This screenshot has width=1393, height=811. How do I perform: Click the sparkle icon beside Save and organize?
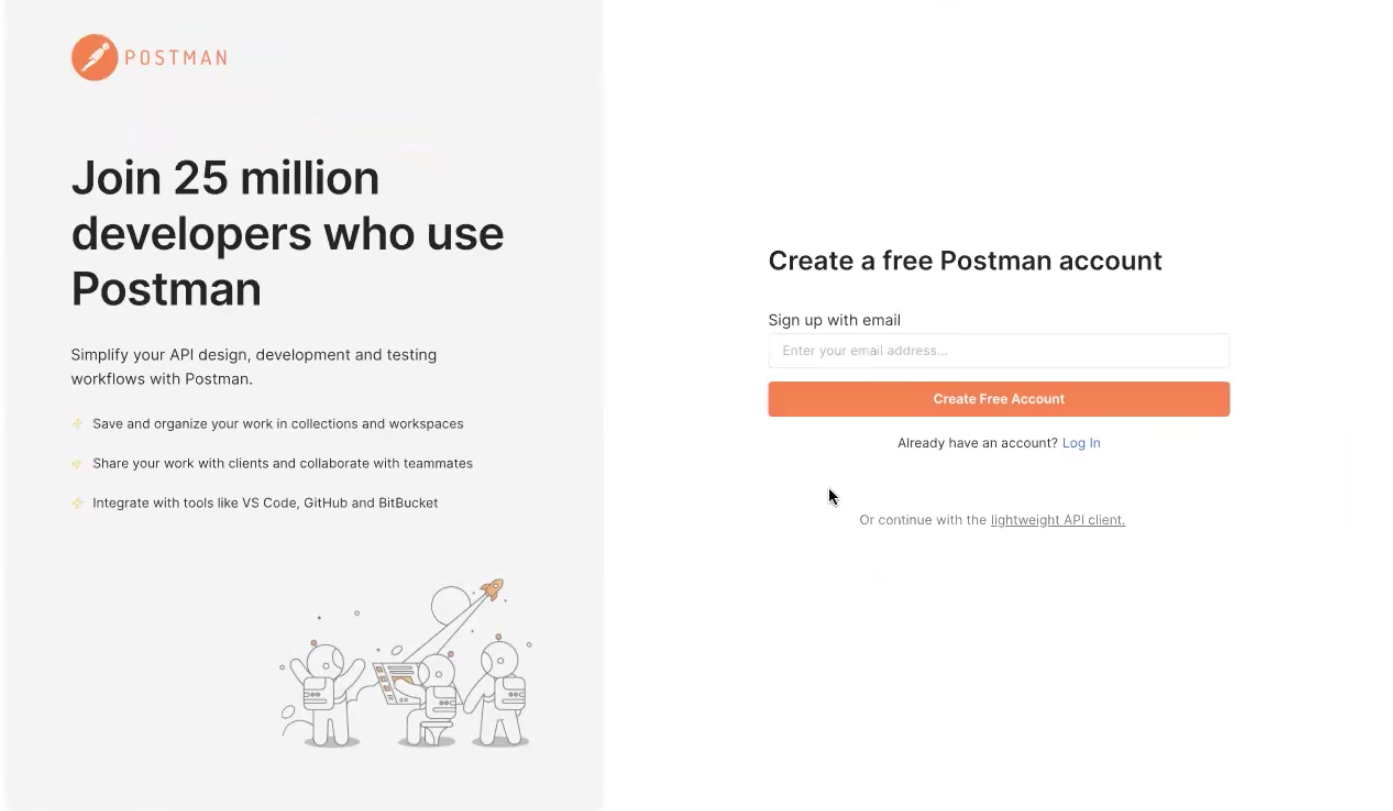tap(77, 424)
